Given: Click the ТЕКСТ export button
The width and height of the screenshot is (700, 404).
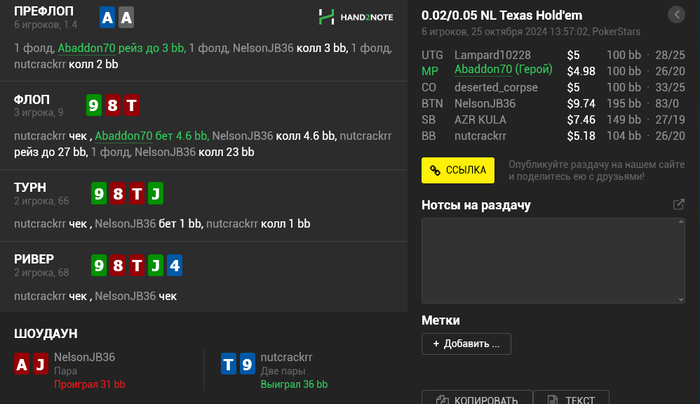Looking at the screenshot, I should coord(573,397).
